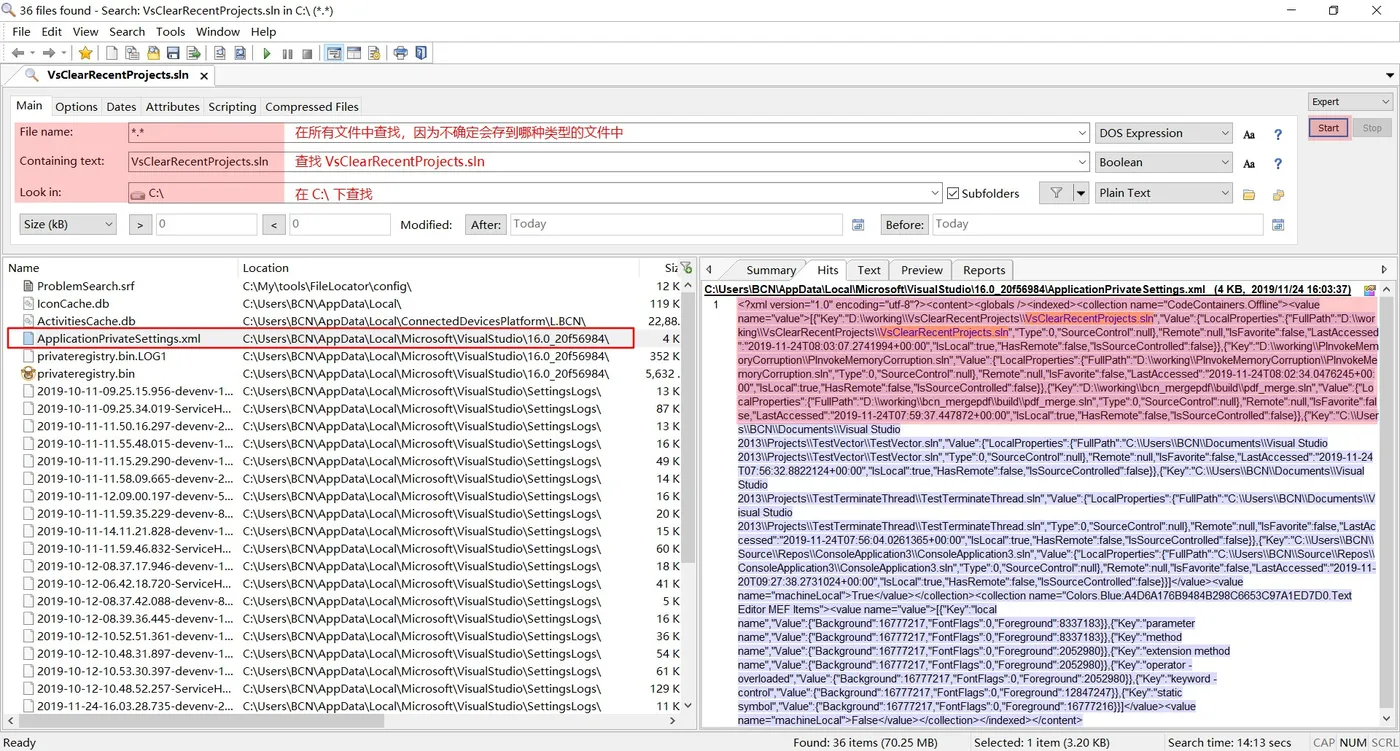Toggle the Before modified date button
1400x751 pixels.
pos(905,225)
